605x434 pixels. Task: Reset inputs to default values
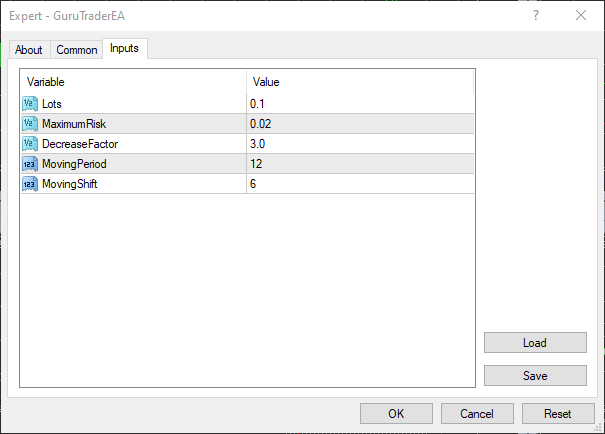[558, 414]
